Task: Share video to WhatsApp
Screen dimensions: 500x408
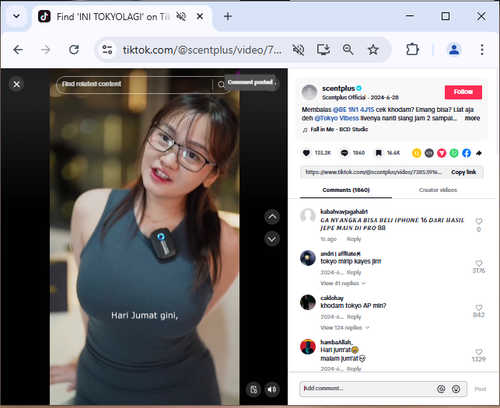Action: pos(454,153)
